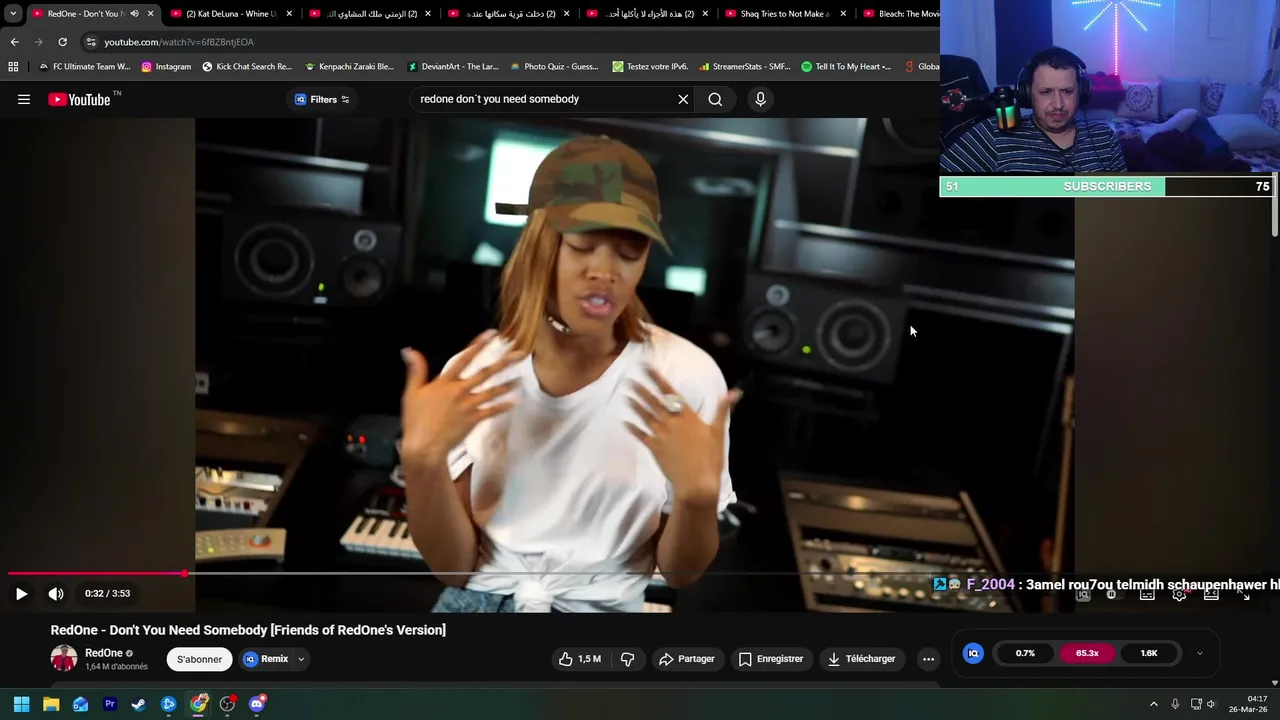The image size is (1280, 720).
Task: Open File Explorer from the taskbar
Action: [x=51, y=704]
